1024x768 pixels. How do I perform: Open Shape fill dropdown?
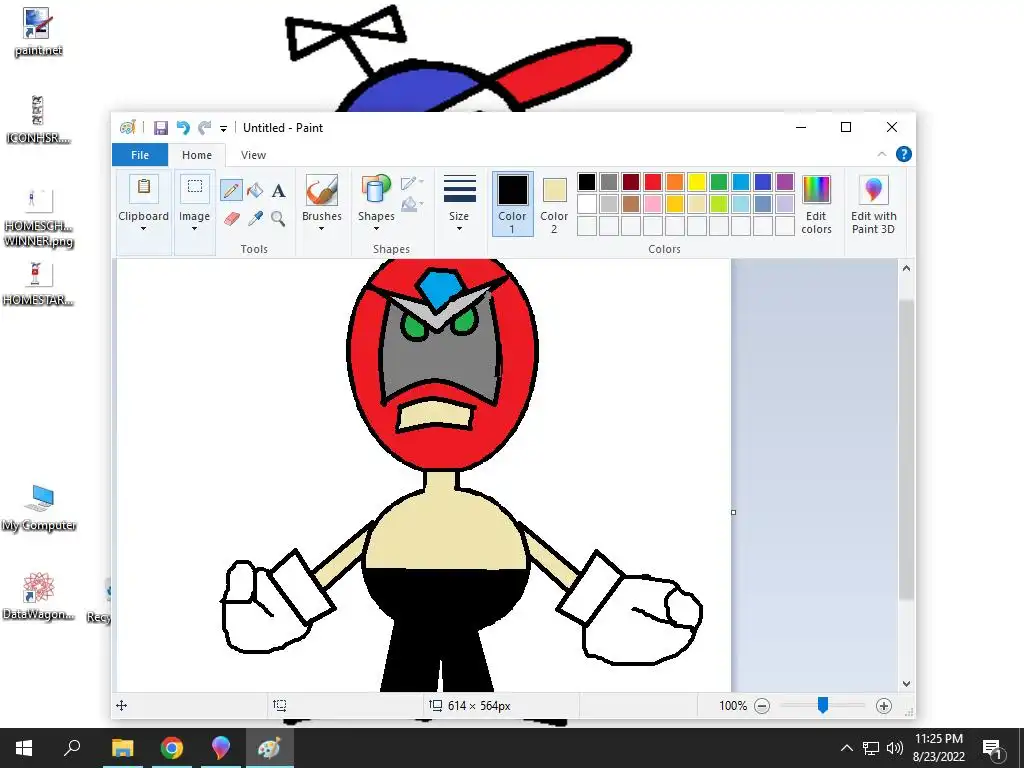412,205
